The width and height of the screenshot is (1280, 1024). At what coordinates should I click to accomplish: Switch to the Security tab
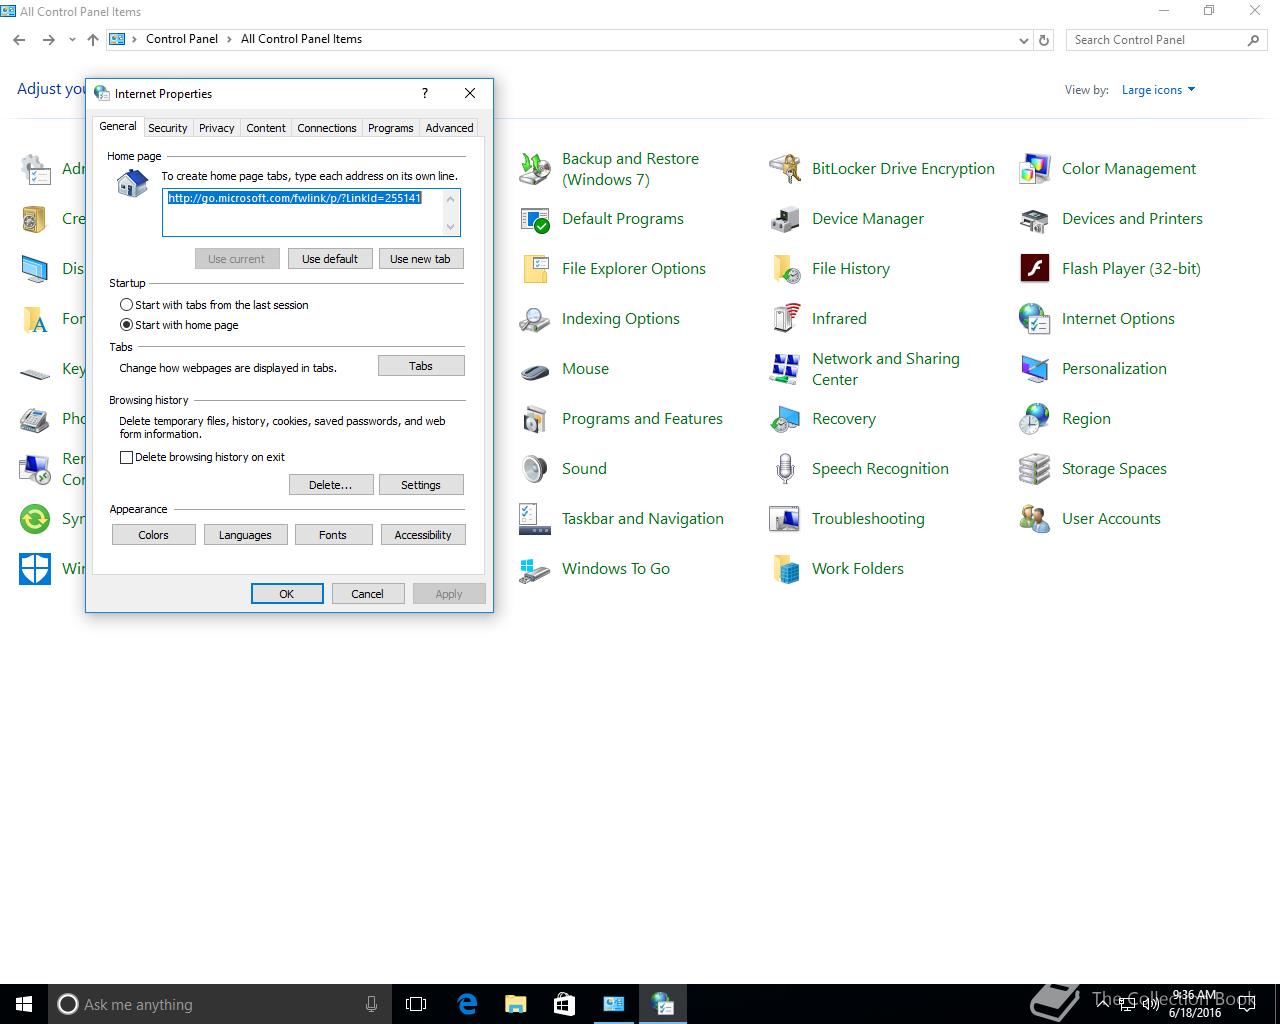(168, 128)
